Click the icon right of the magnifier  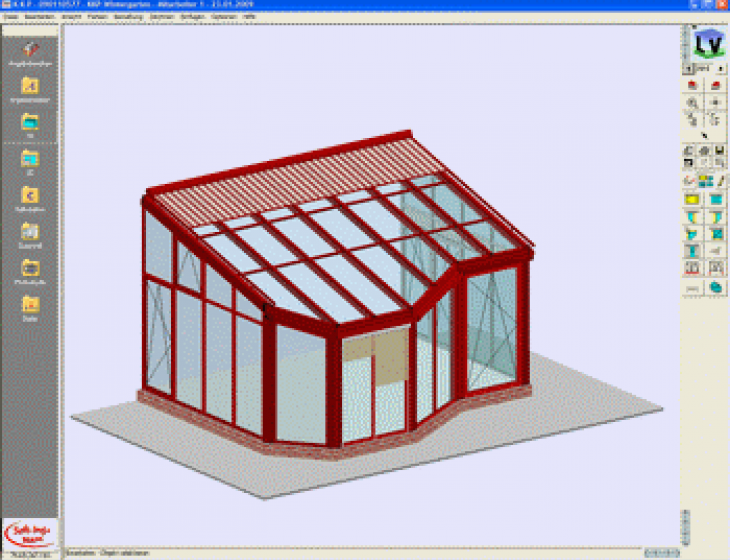coord(716,102)
